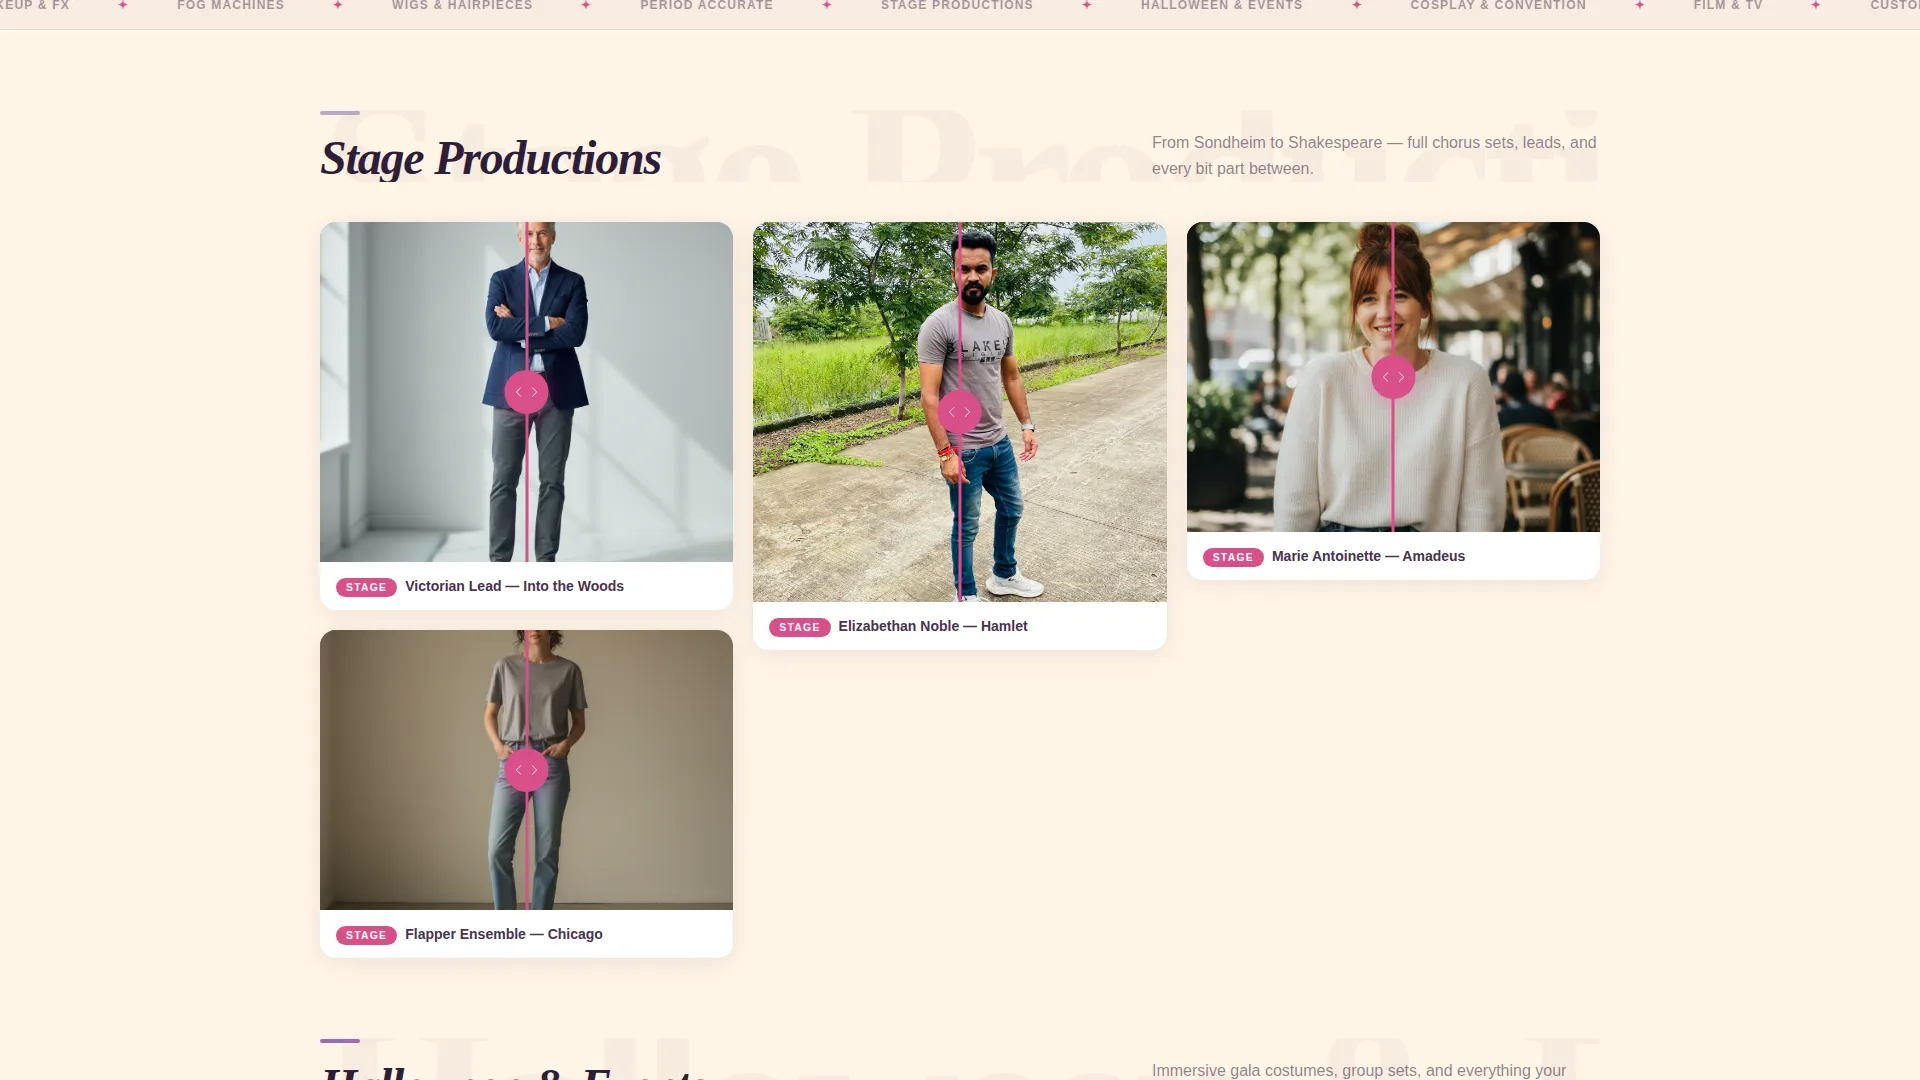Click the STAGE badge on Flapper Ensemble card

pos(366,935)
